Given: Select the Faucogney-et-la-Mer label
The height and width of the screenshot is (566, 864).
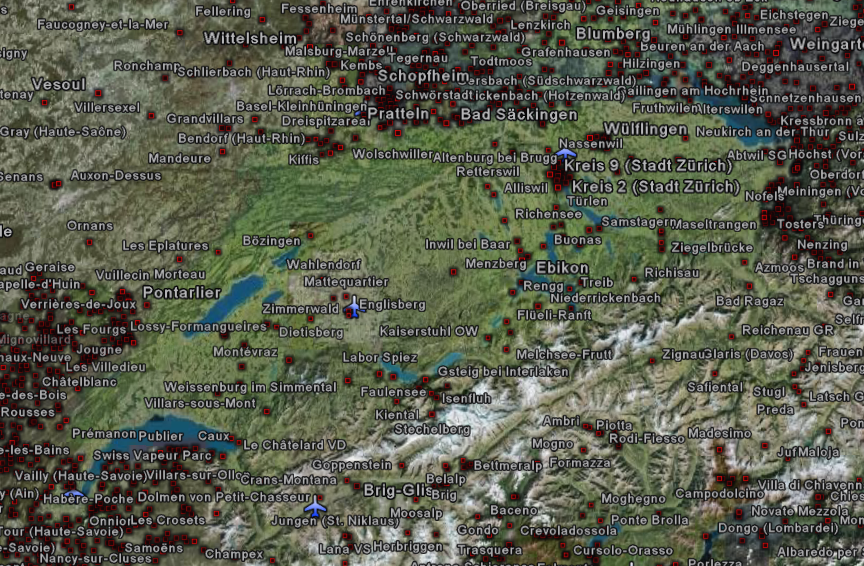Looking at the screenshot, I should [102, 24].
